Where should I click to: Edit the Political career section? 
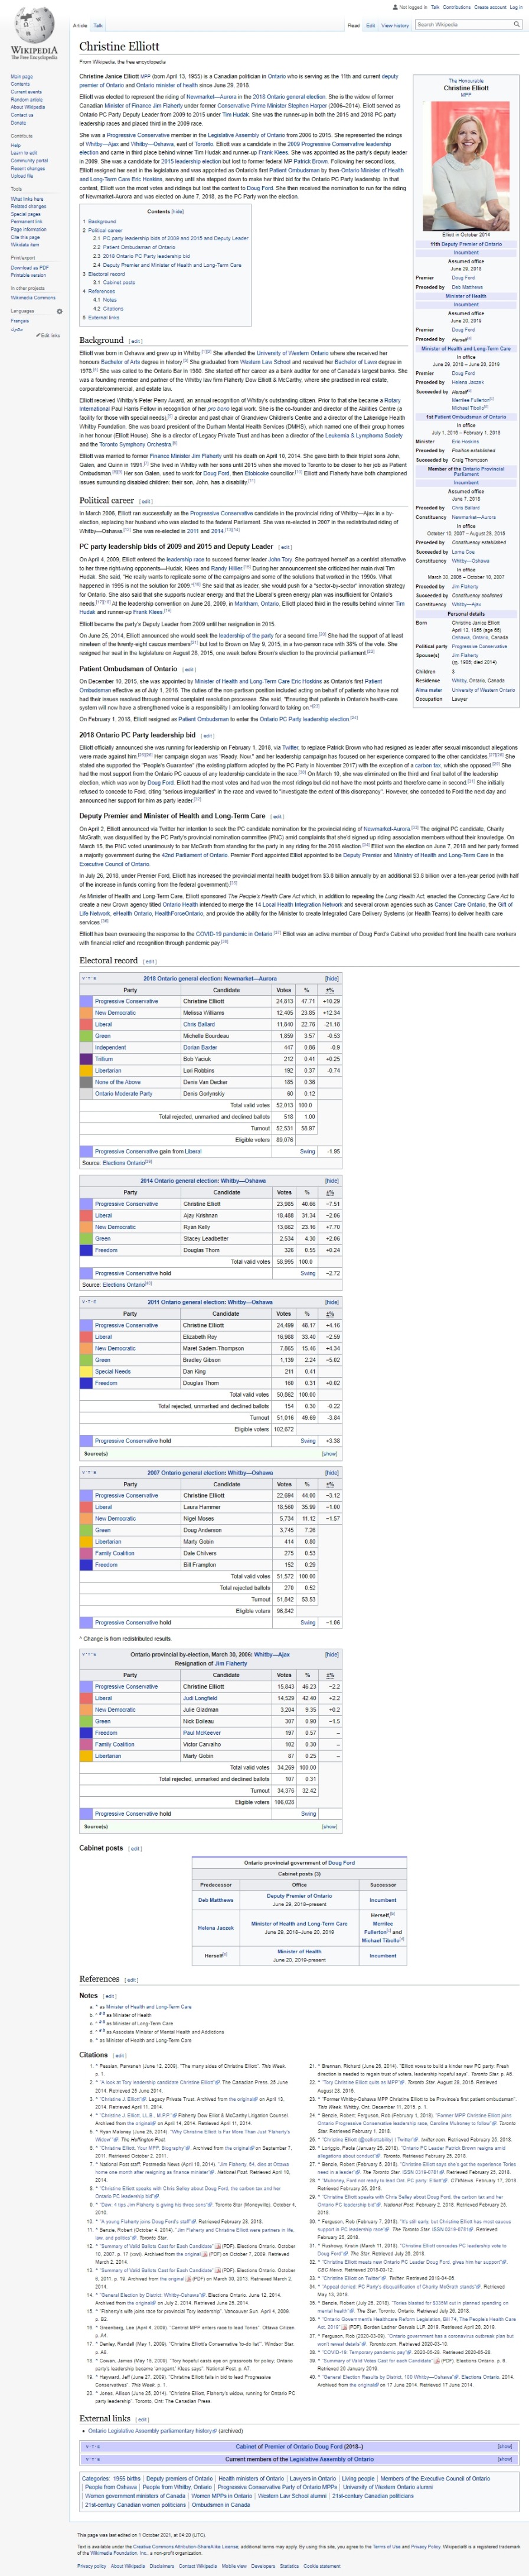[146, 501]
